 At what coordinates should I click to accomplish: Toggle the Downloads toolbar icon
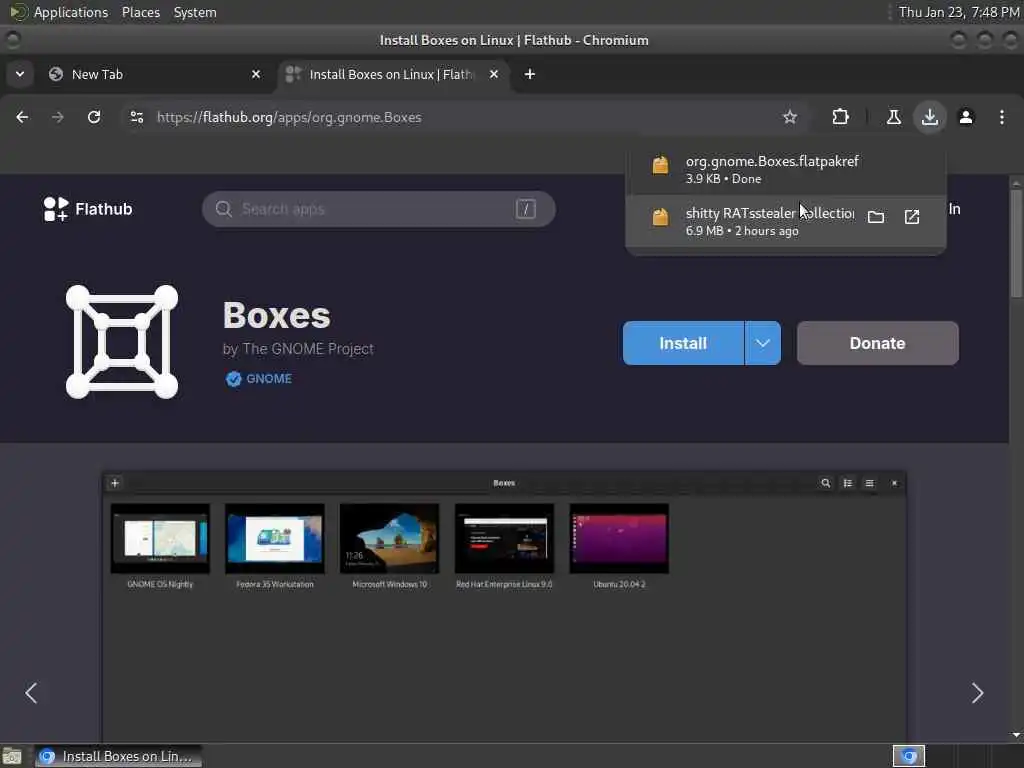click(929, 117)
